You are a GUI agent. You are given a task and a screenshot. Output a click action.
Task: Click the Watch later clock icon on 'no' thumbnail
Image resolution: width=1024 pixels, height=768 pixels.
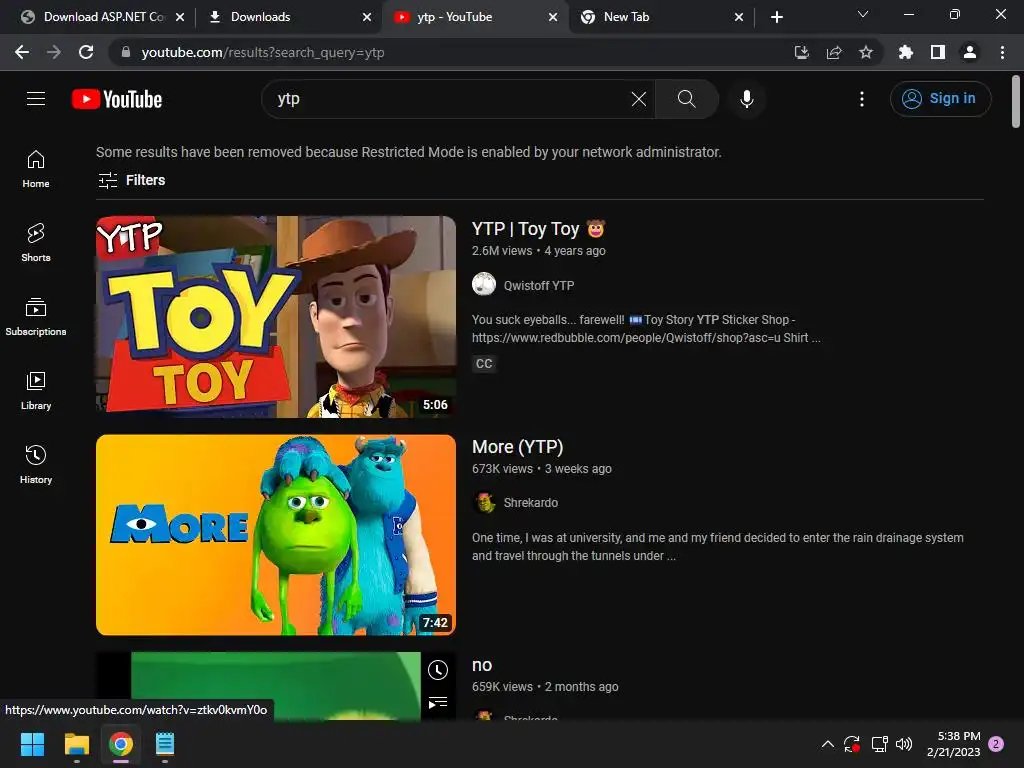tap(438, 669)
